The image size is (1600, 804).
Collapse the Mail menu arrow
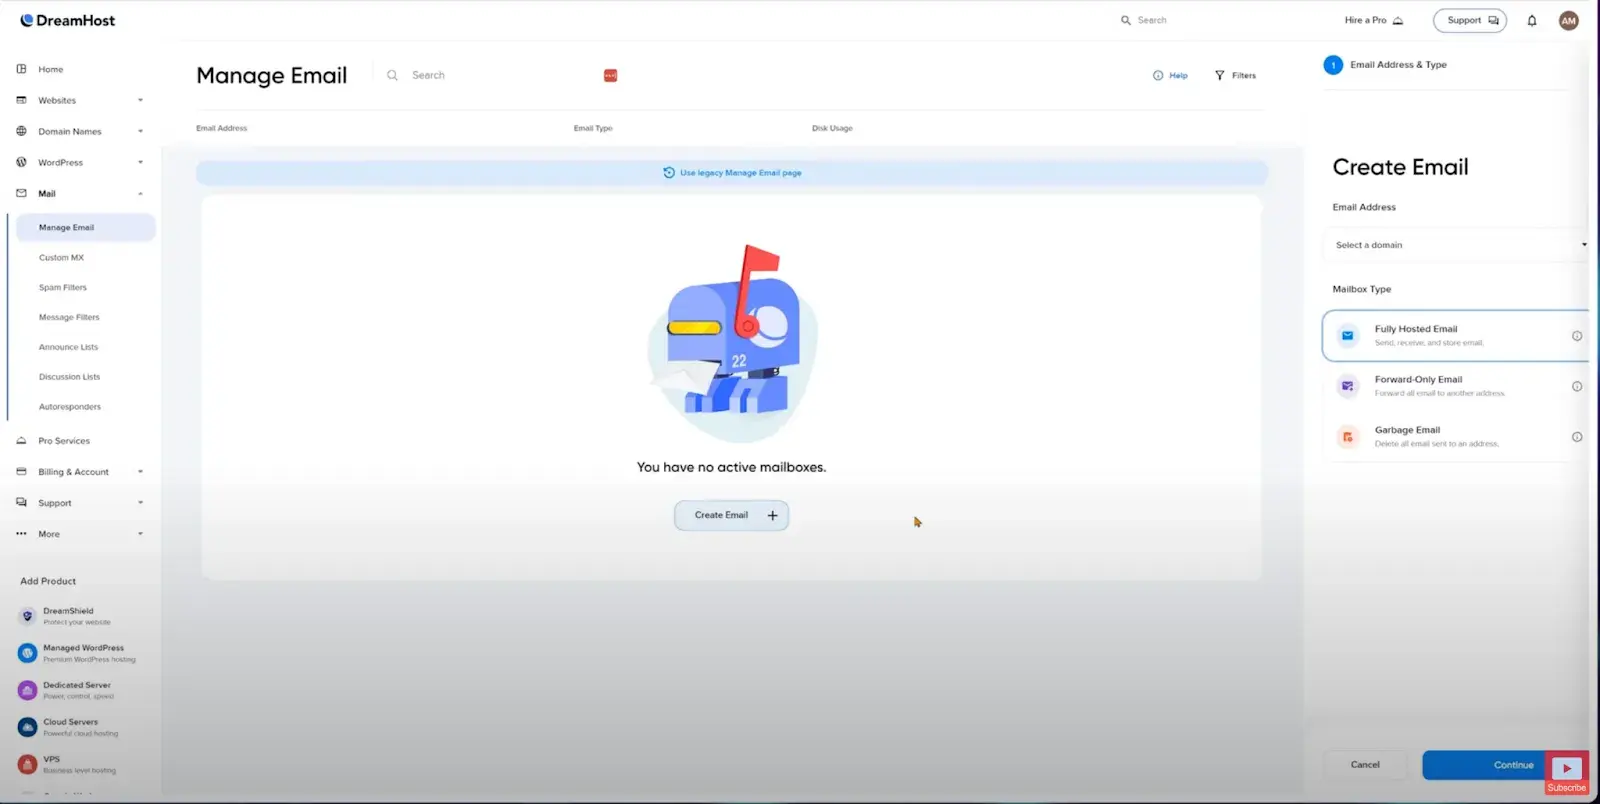140,193
